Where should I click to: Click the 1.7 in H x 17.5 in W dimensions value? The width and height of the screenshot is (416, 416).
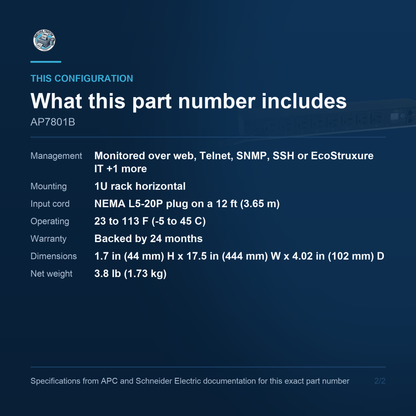tap(239, 256)
